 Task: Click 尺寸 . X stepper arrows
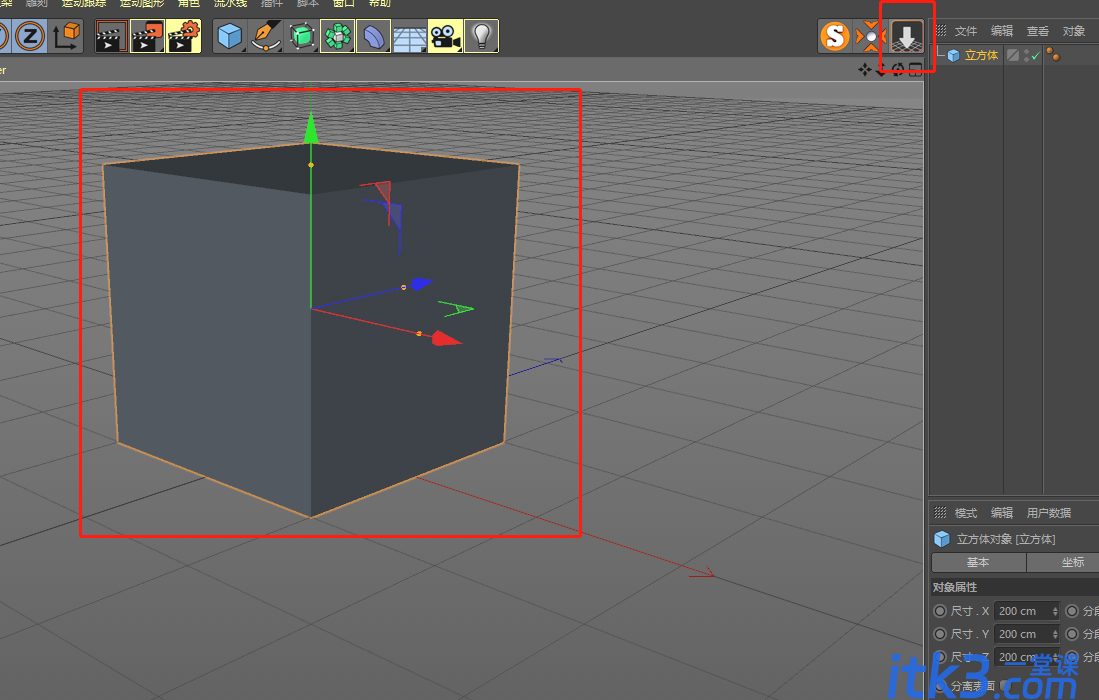[1055, 611]
